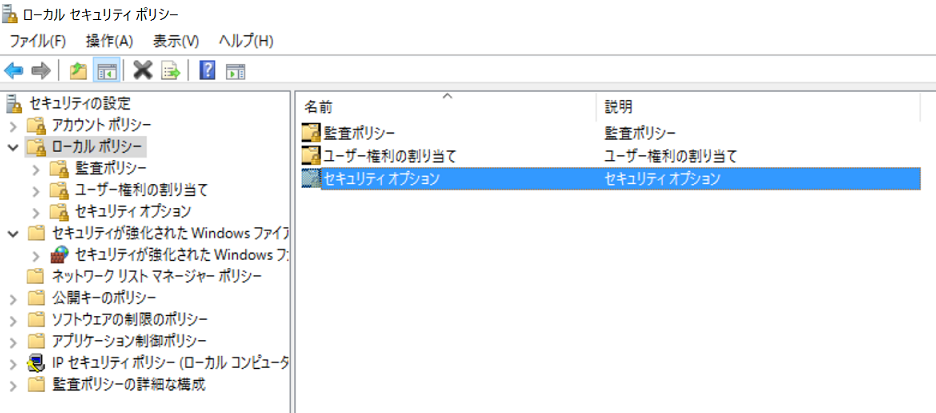Click the tree's 監査ポリシー folder icon
The image size is (936, 413).
(x=60, y=168)
